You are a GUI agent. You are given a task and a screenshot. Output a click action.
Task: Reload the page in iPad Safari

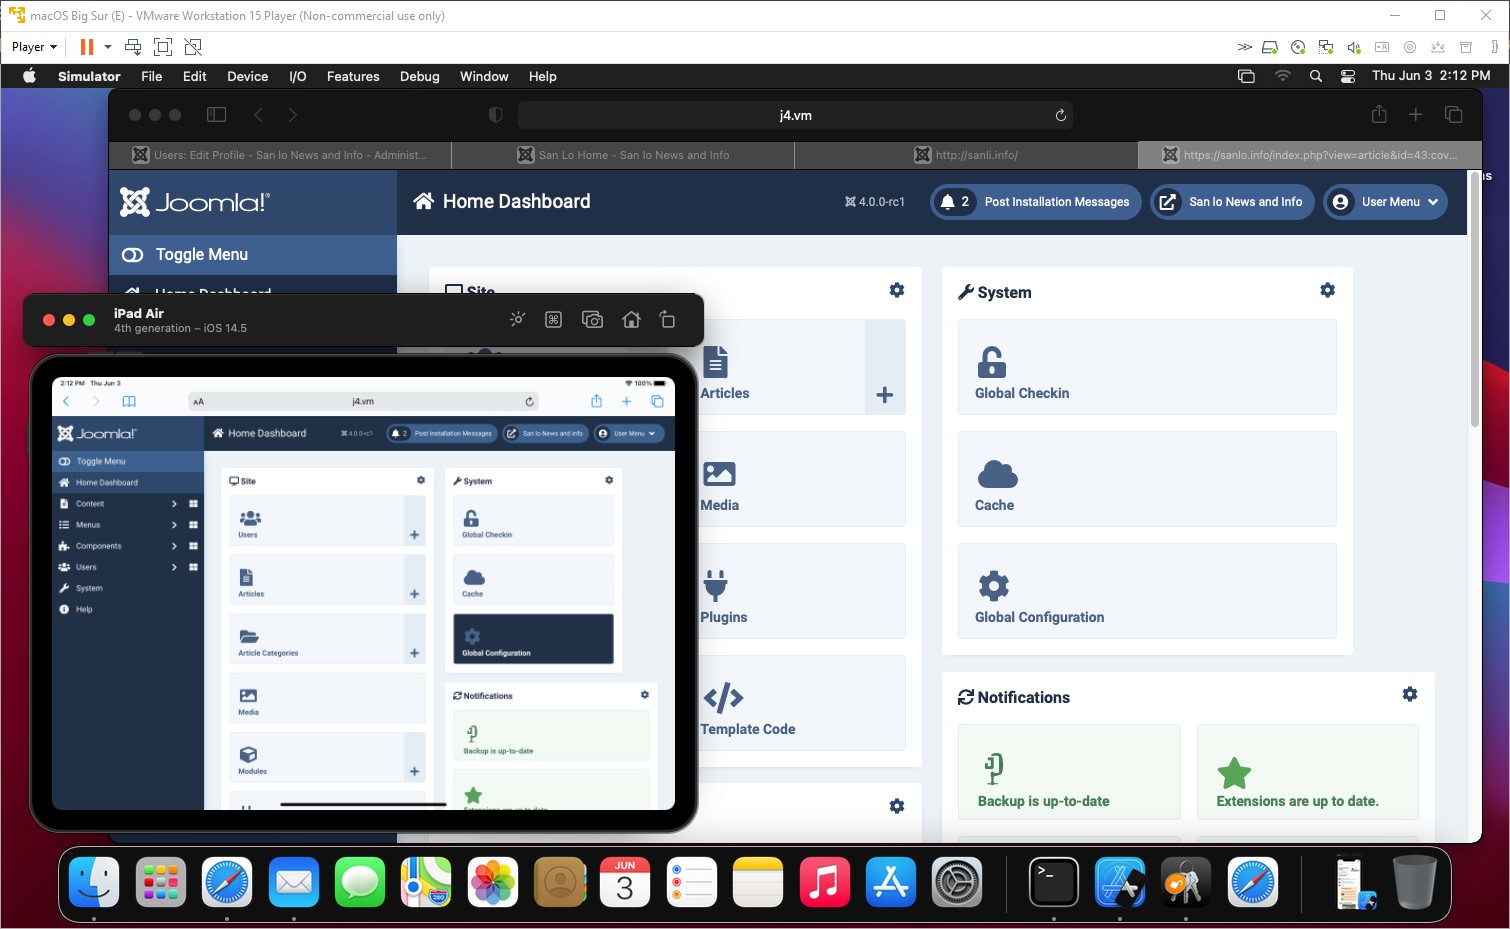pos(530,401)
